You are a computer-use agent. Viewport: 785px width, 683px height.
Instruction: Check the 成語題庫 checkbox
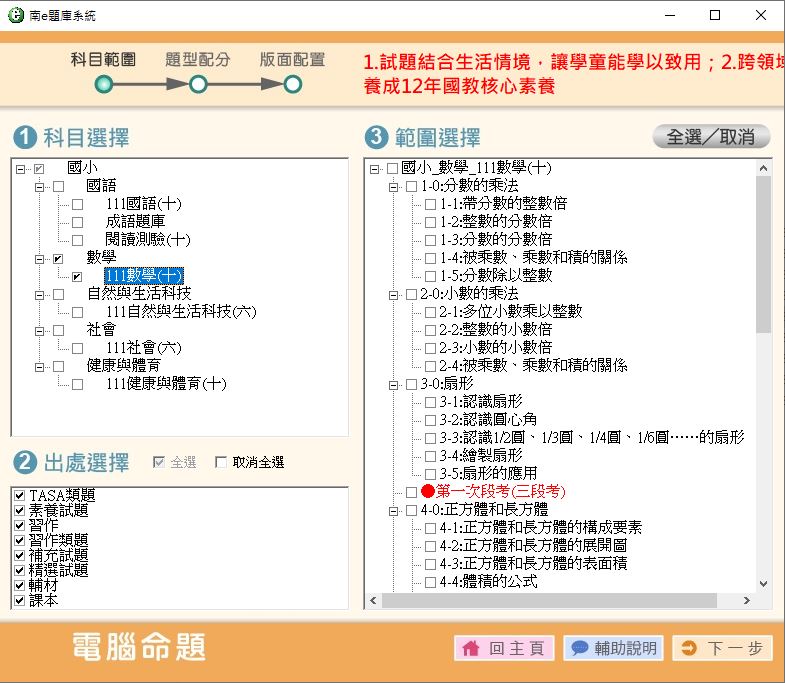click(x=77, y=222)
